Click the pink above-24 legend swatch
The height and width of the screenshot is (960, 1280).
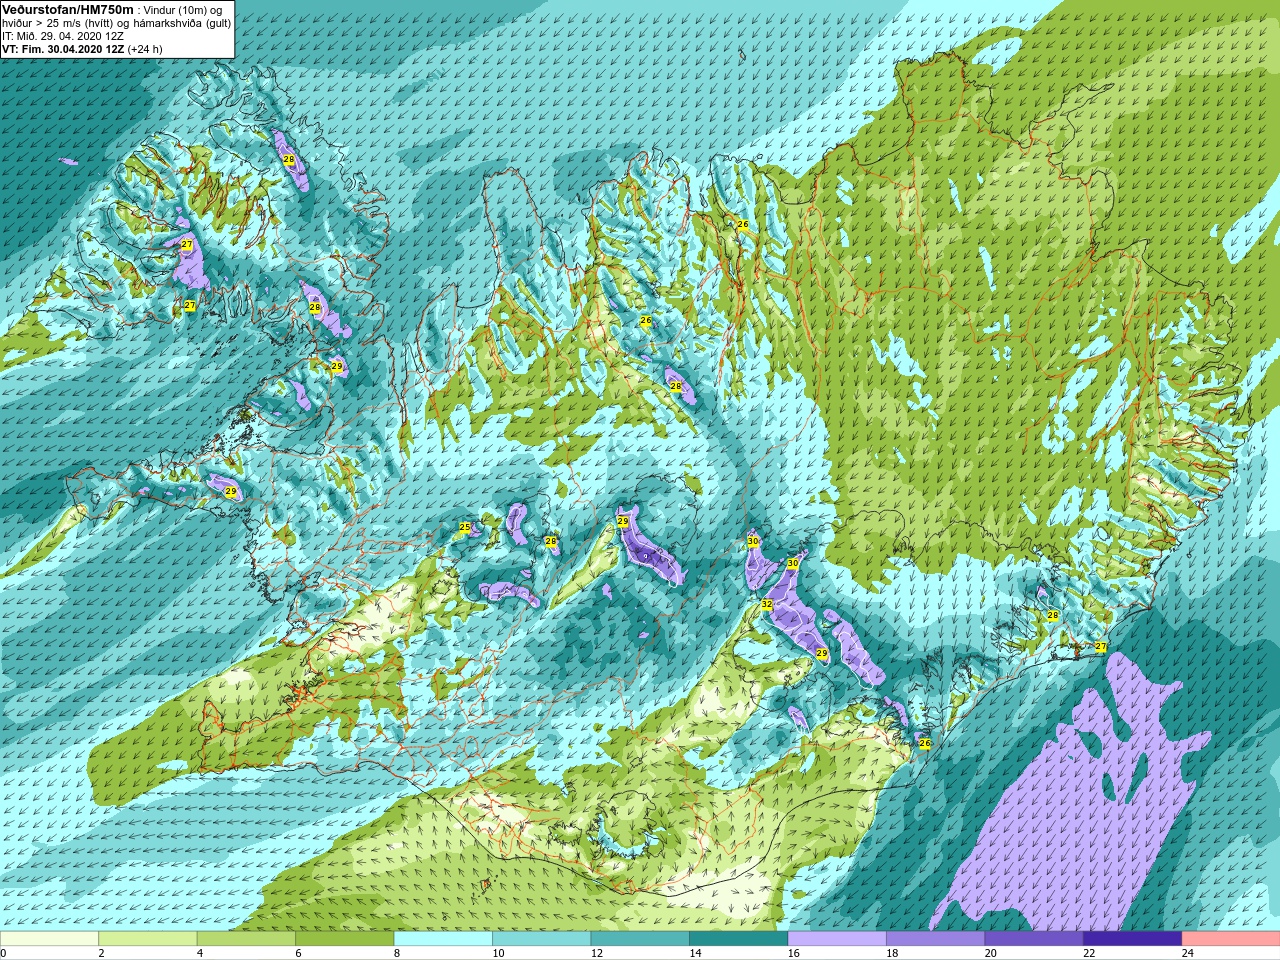tap(1231, 939)
